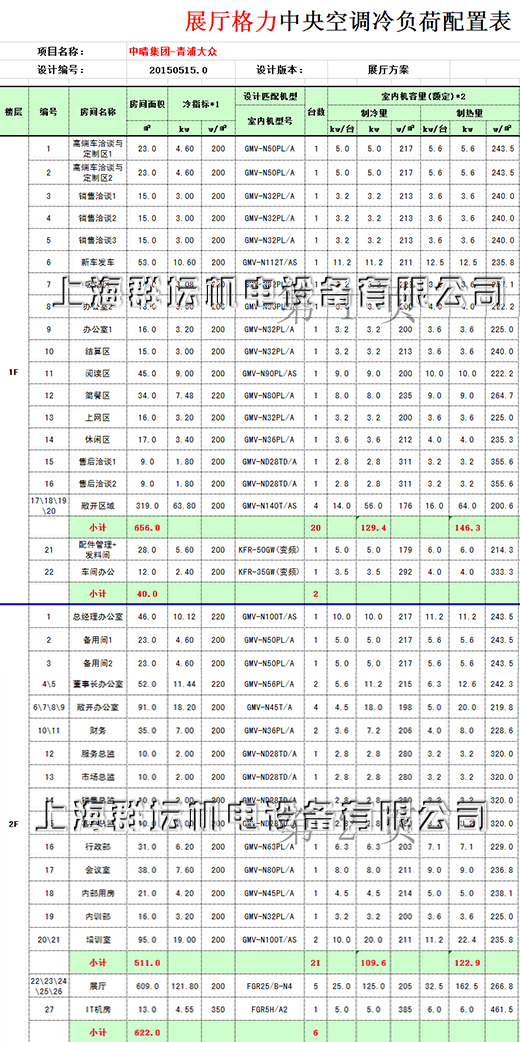
Task: Select final subtotal area 622.0
Action: click(145, 1031)
